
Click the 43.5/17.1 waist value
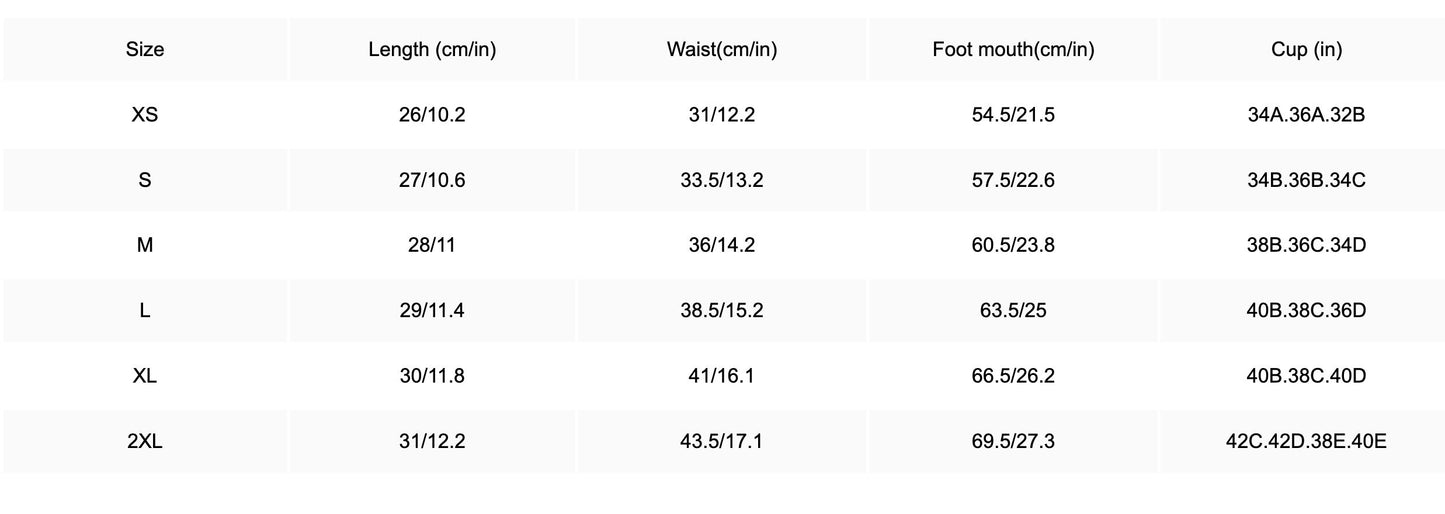coord(722,441)
